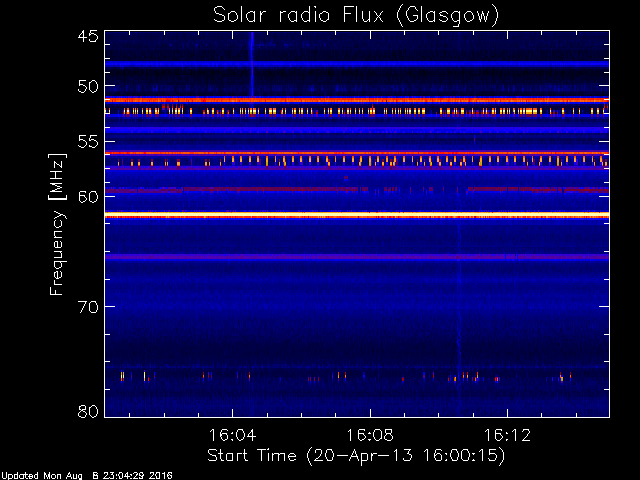Screen dimensions: 640x480
Task: Click the "Start Time (20-Apr-13 16:00:15)" label
Action: (356, 456)
